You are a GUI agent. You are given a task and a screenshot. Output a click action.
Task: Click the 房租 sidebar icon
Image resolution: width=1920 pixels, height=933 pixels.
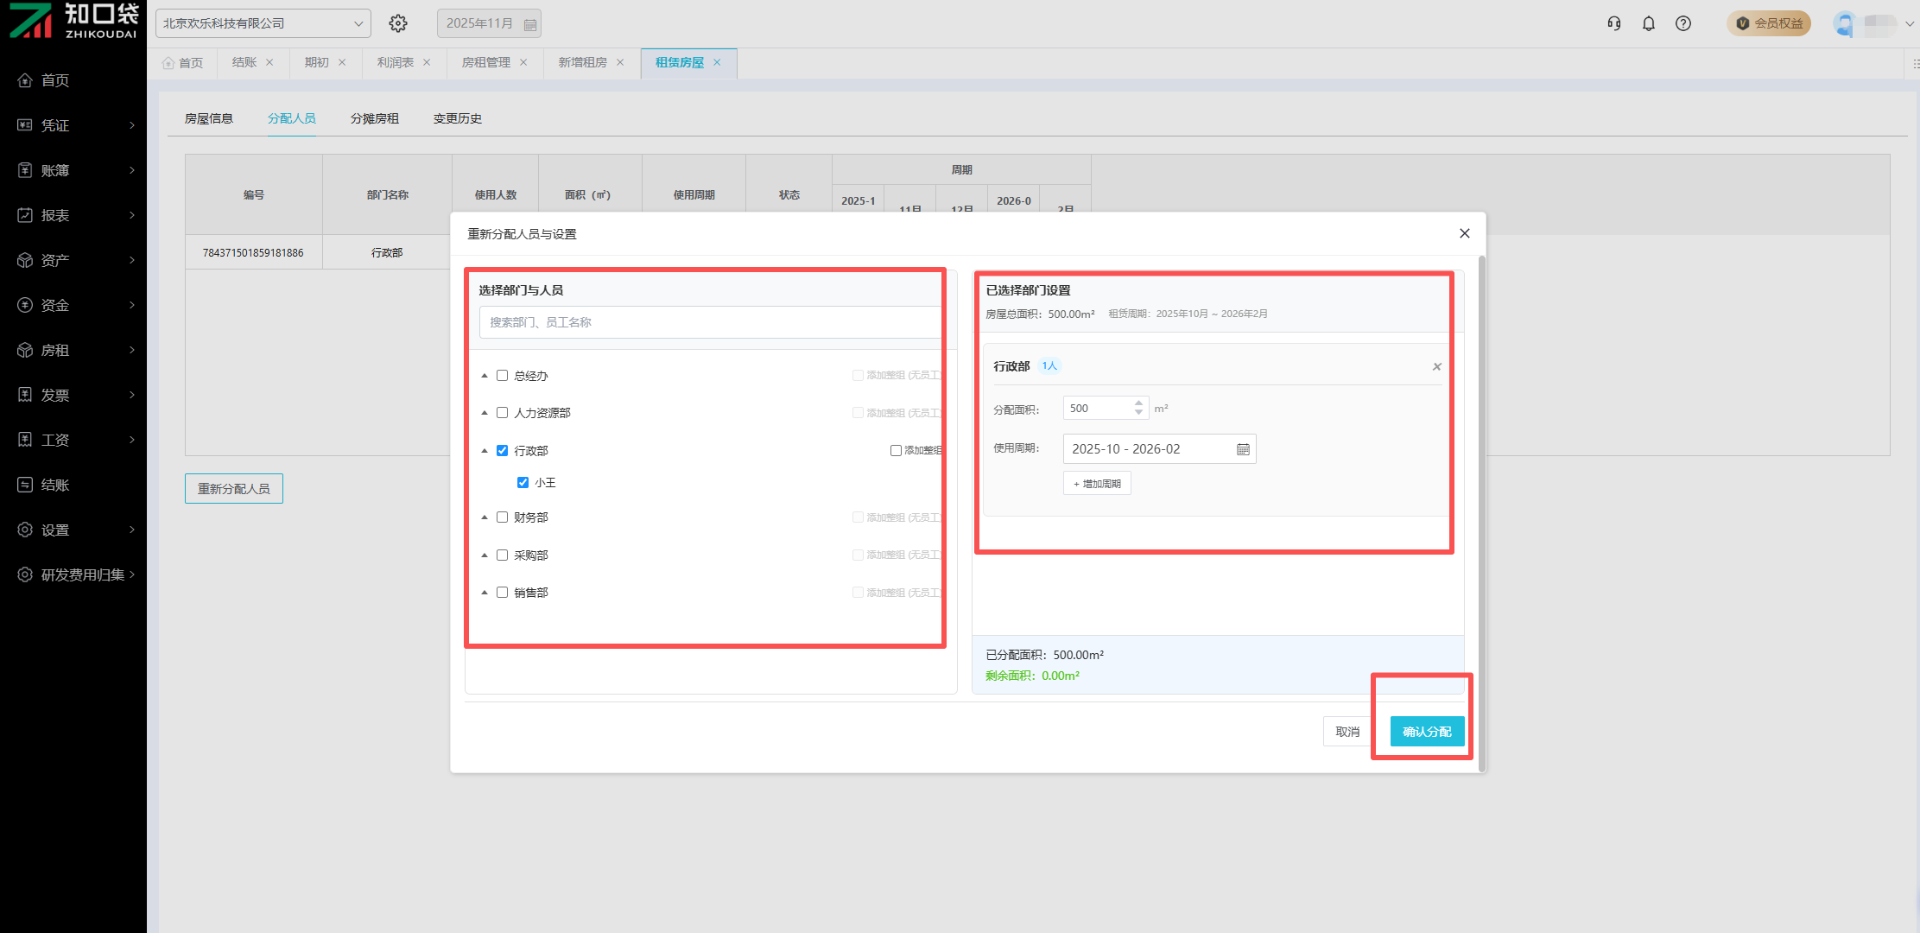point(25,350)
